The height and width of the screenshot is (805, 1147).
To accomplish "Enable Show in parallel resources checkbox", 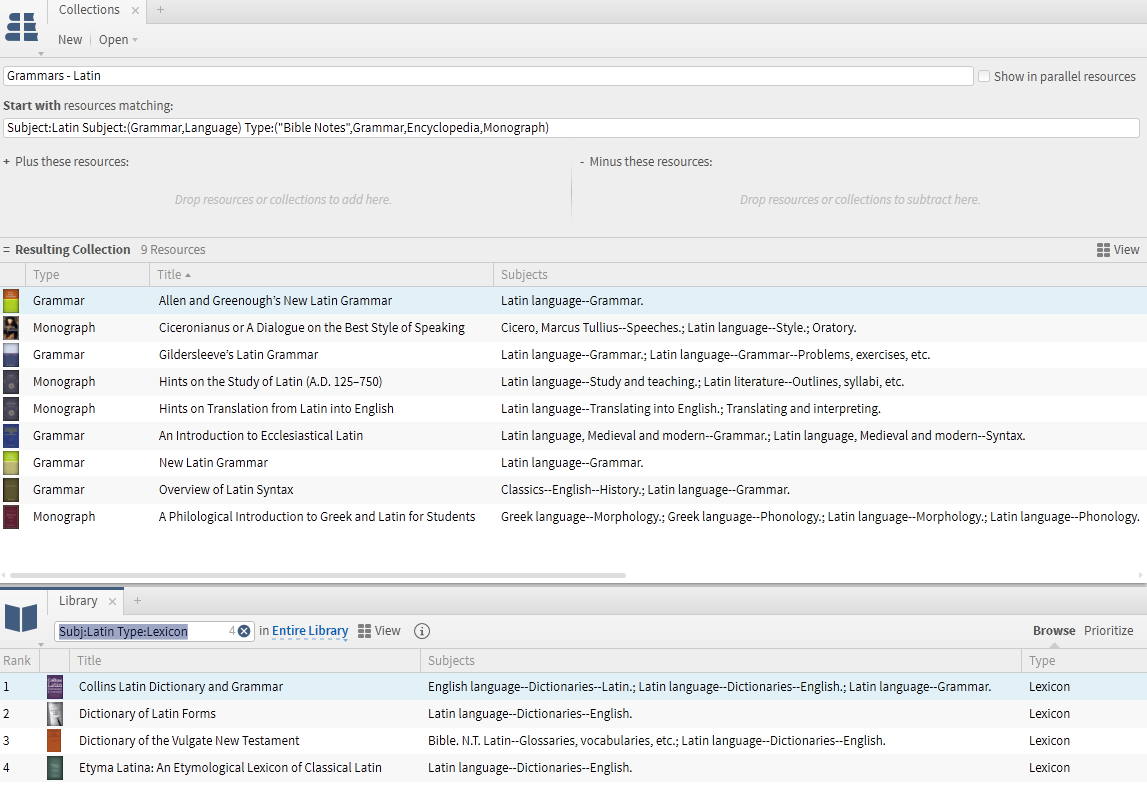I will click(x=984, y=76).
